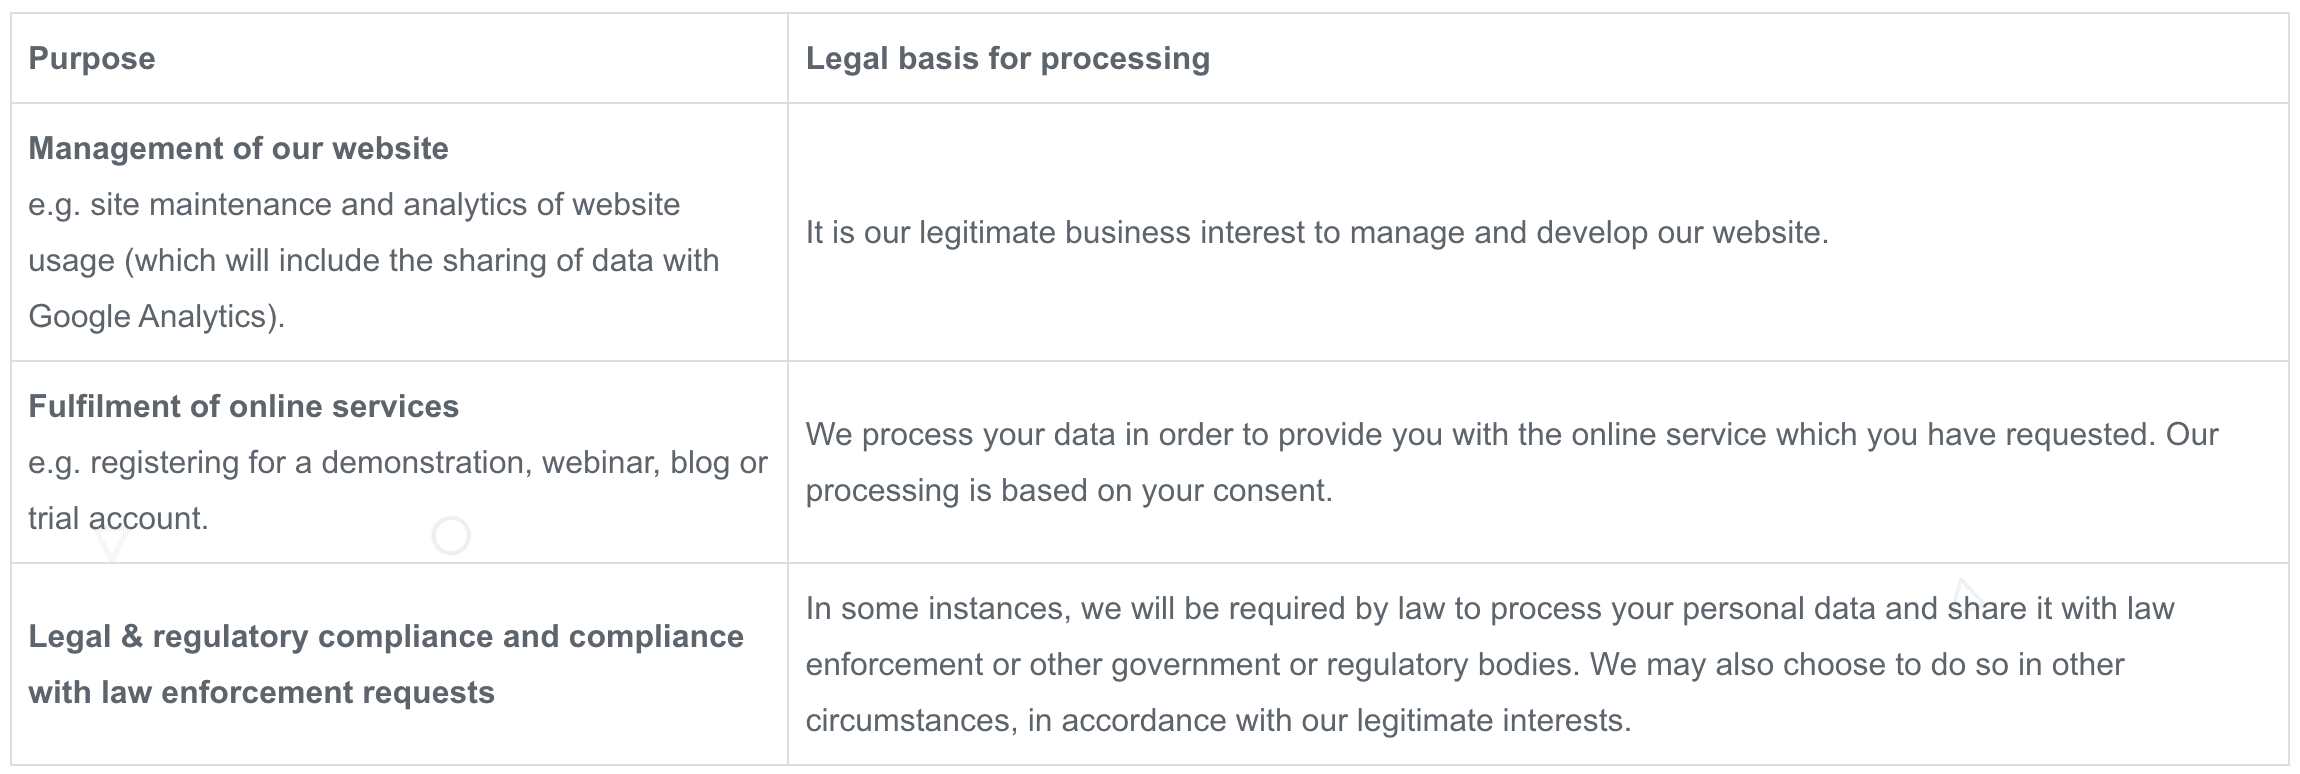Select the Google Analytics text
The image size is (2300, 774).
[x=156, y=317]
